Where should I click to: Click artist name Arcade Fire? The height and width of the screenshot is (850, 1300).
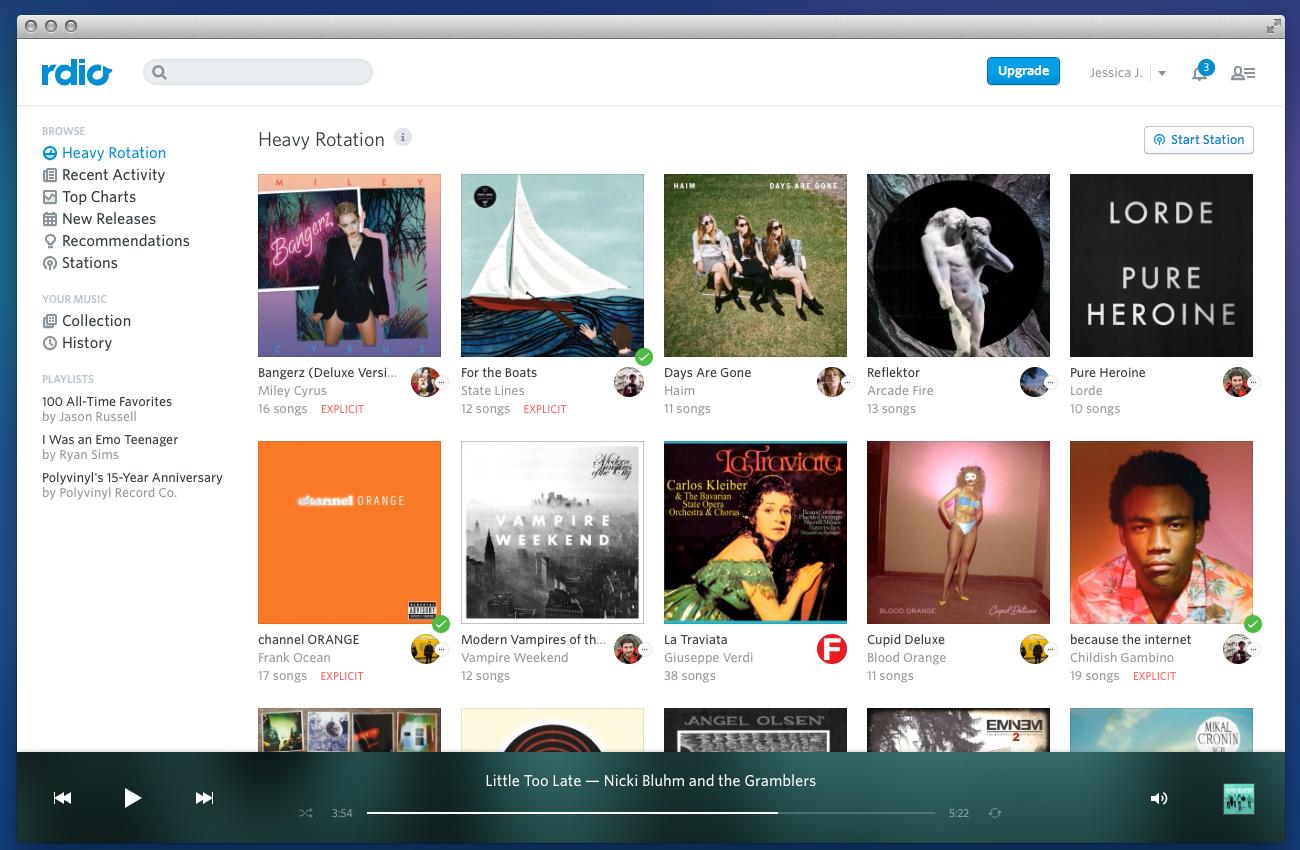click(900, 391)
